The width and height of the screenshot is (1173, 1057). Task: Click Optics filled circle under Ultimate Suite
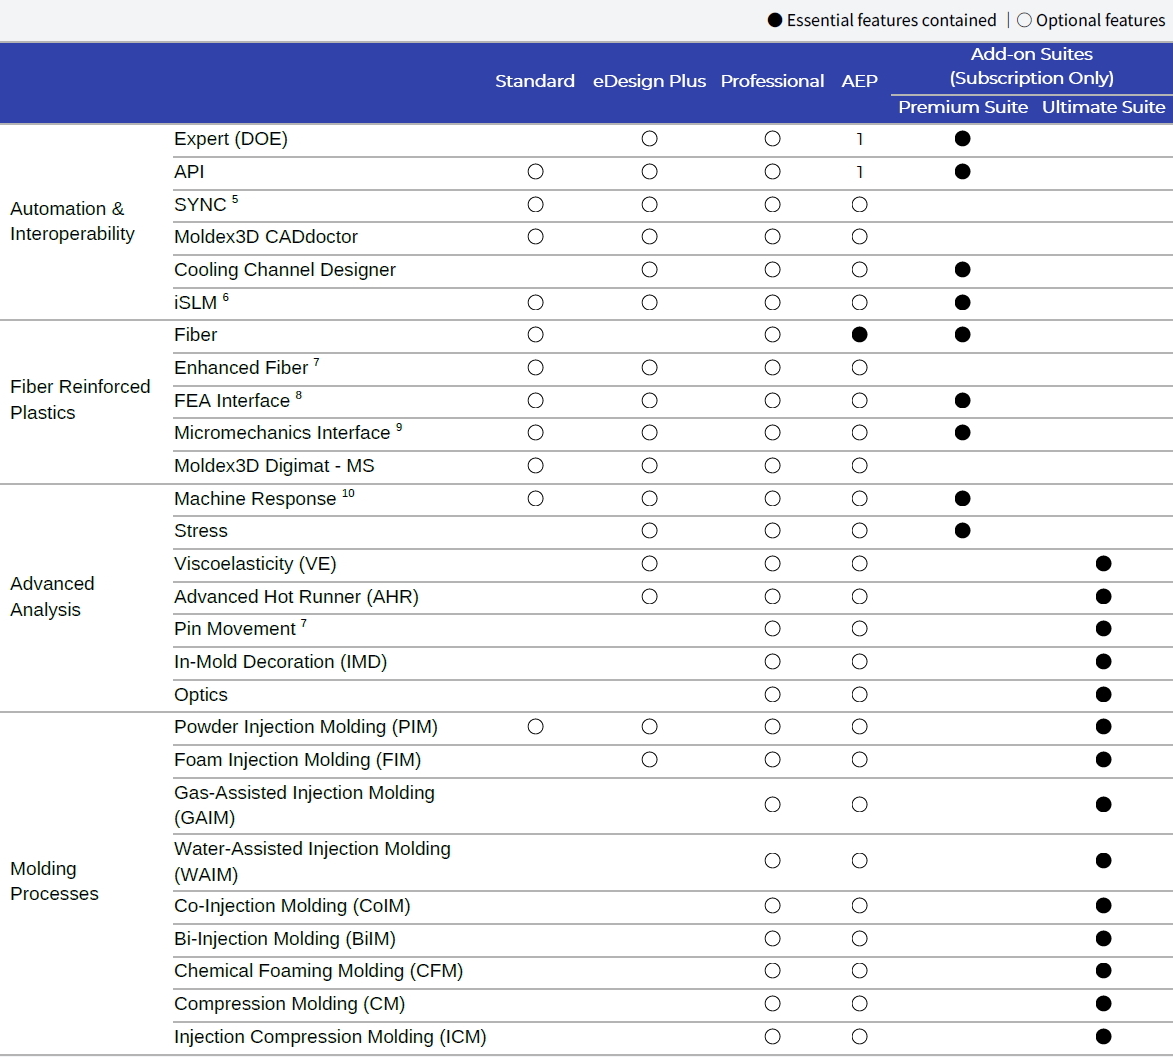[1103, 694]
